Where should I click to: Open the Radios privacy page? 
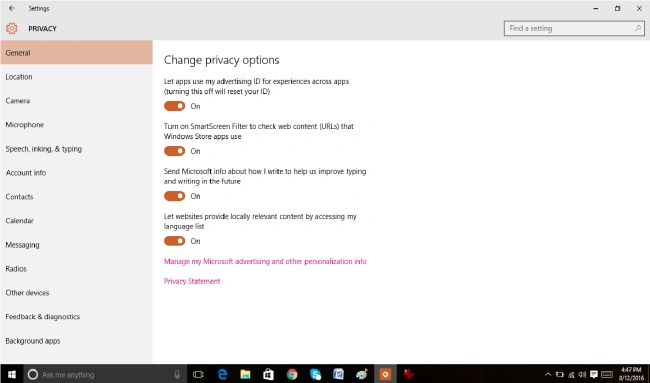pos(76,269)
